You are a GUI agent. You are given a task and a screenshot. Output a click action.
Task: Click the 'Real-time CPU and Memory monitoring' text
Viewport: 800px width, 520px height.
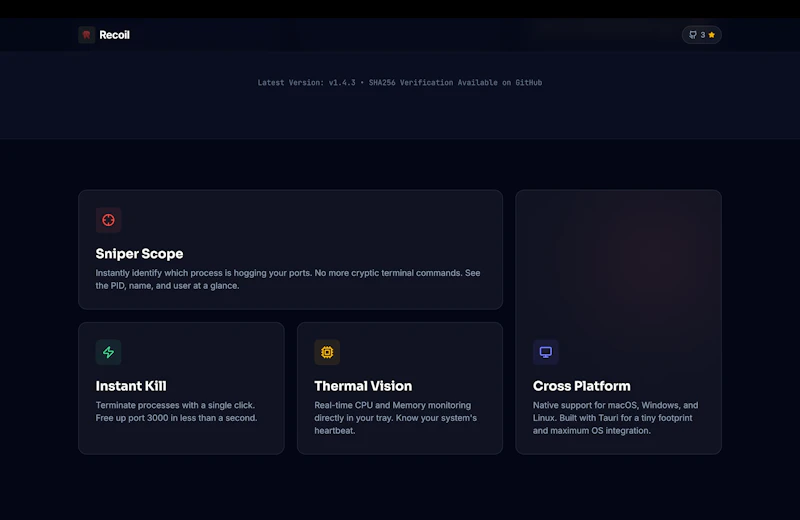pos(395,417)
